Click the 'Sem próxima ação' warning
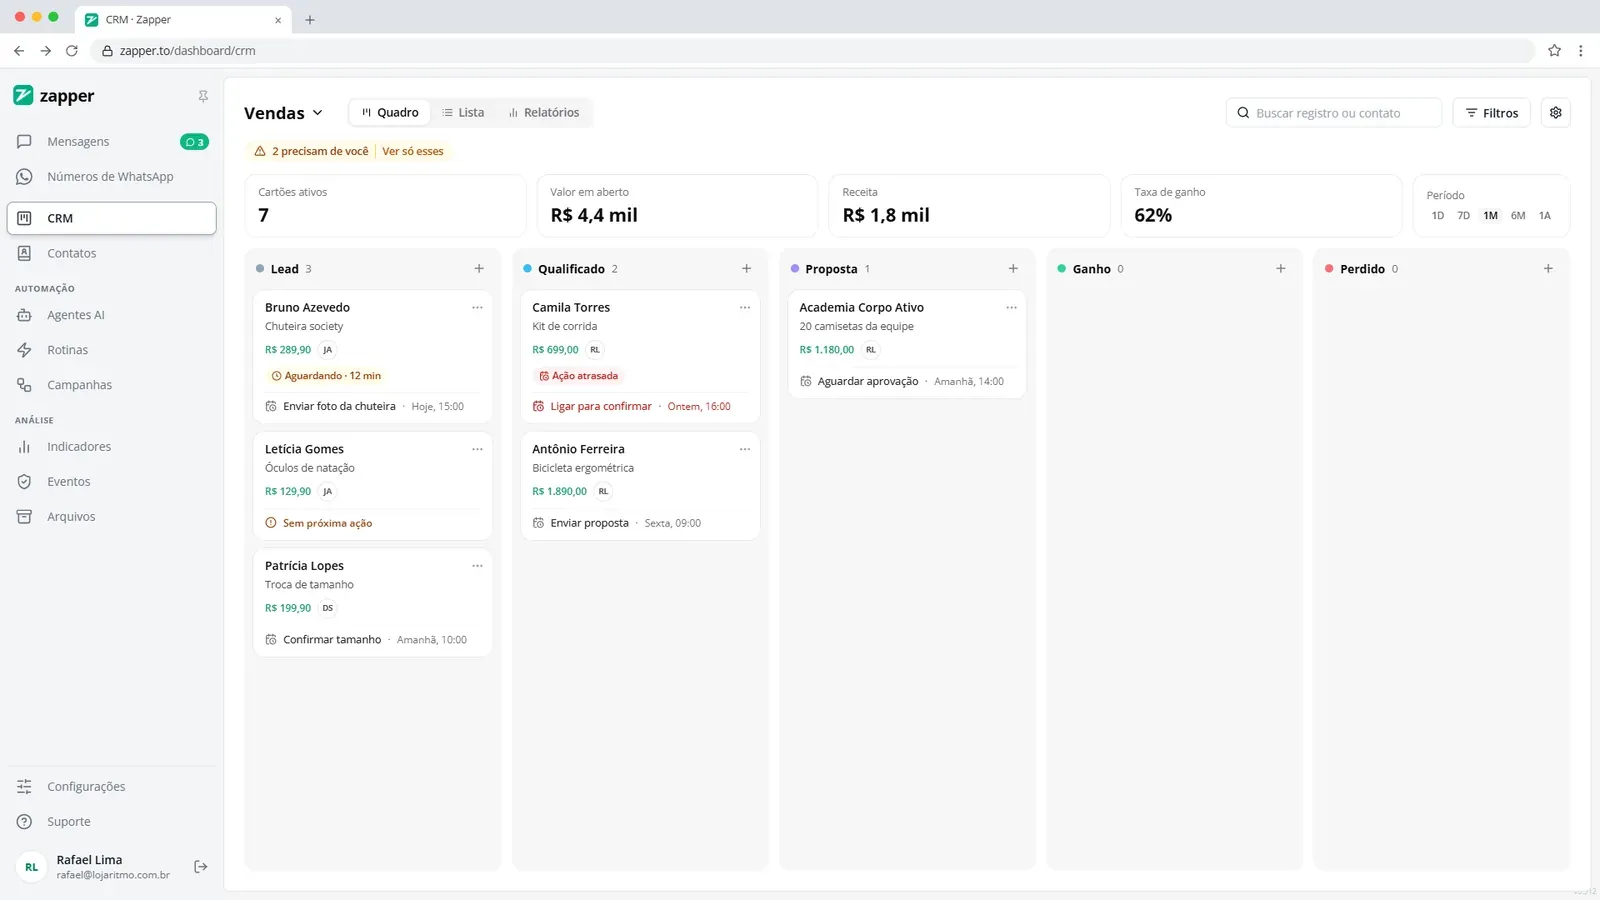1600x900 pixels. [319, 523]
